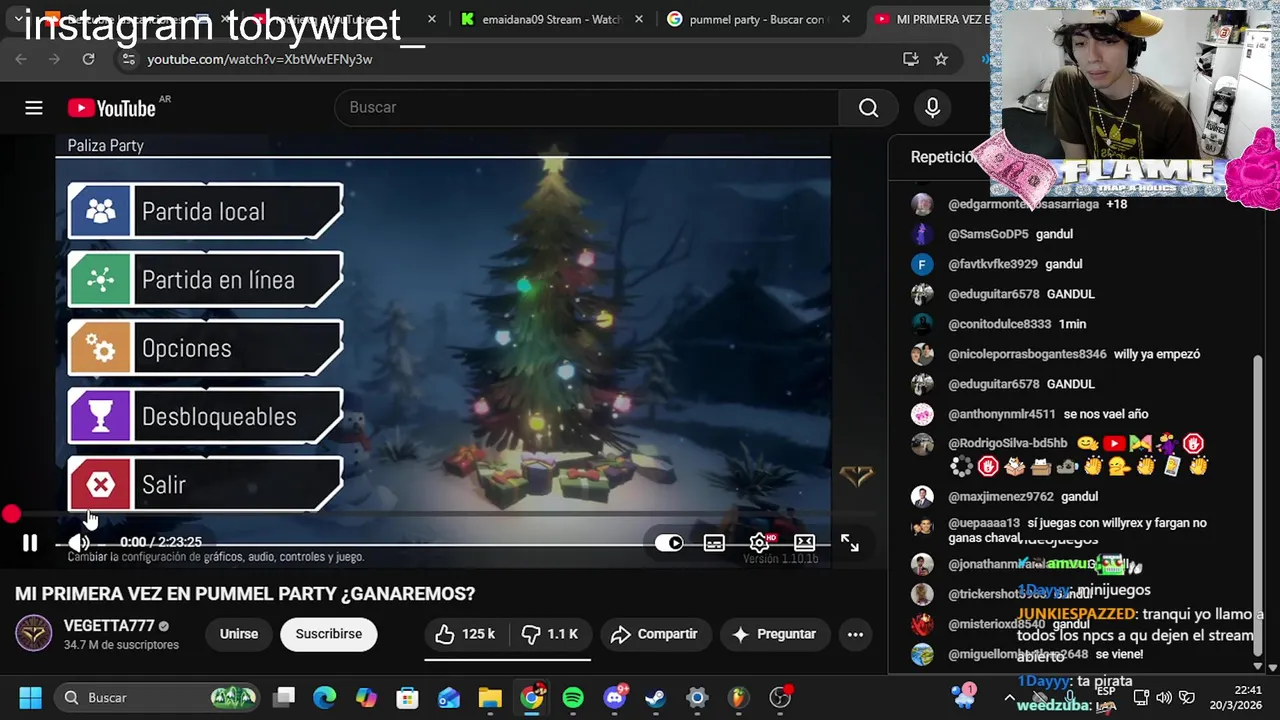This screenshot has height=720, width=1280.
Task: Open Spotify from the taskbar
Action: pyautogui.click(x=573, y=697)
